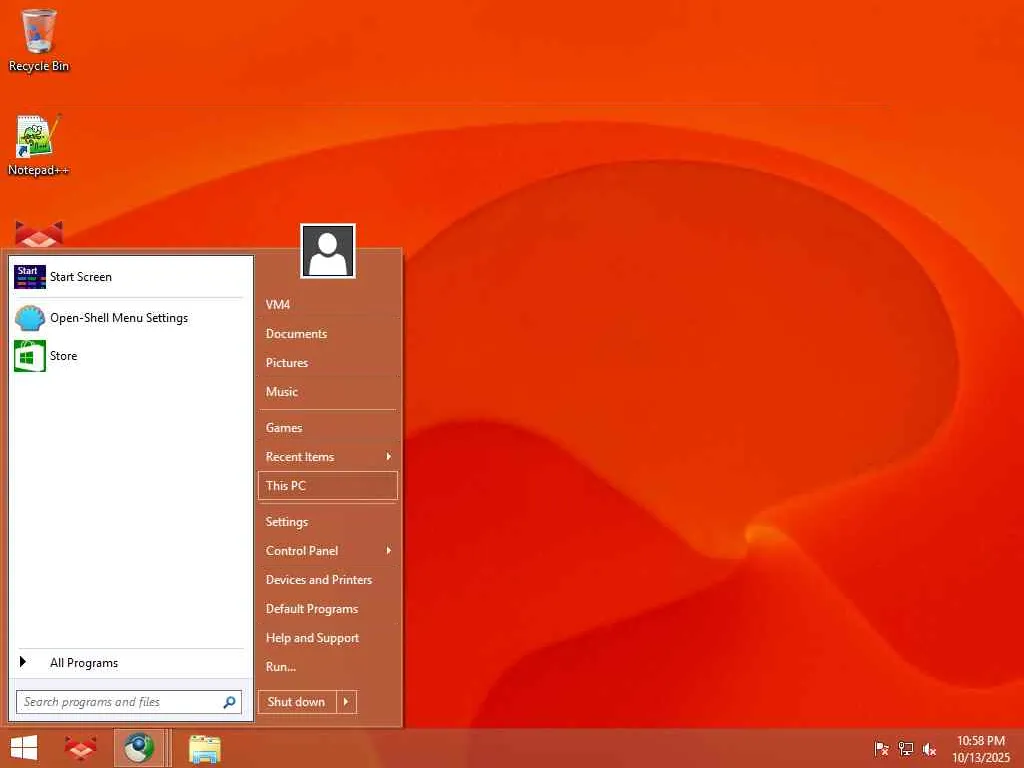This screenshot has width=1024, height=768.
Task: Expand the Recent Items submenu arrow
Action: [x=389, y=456]
